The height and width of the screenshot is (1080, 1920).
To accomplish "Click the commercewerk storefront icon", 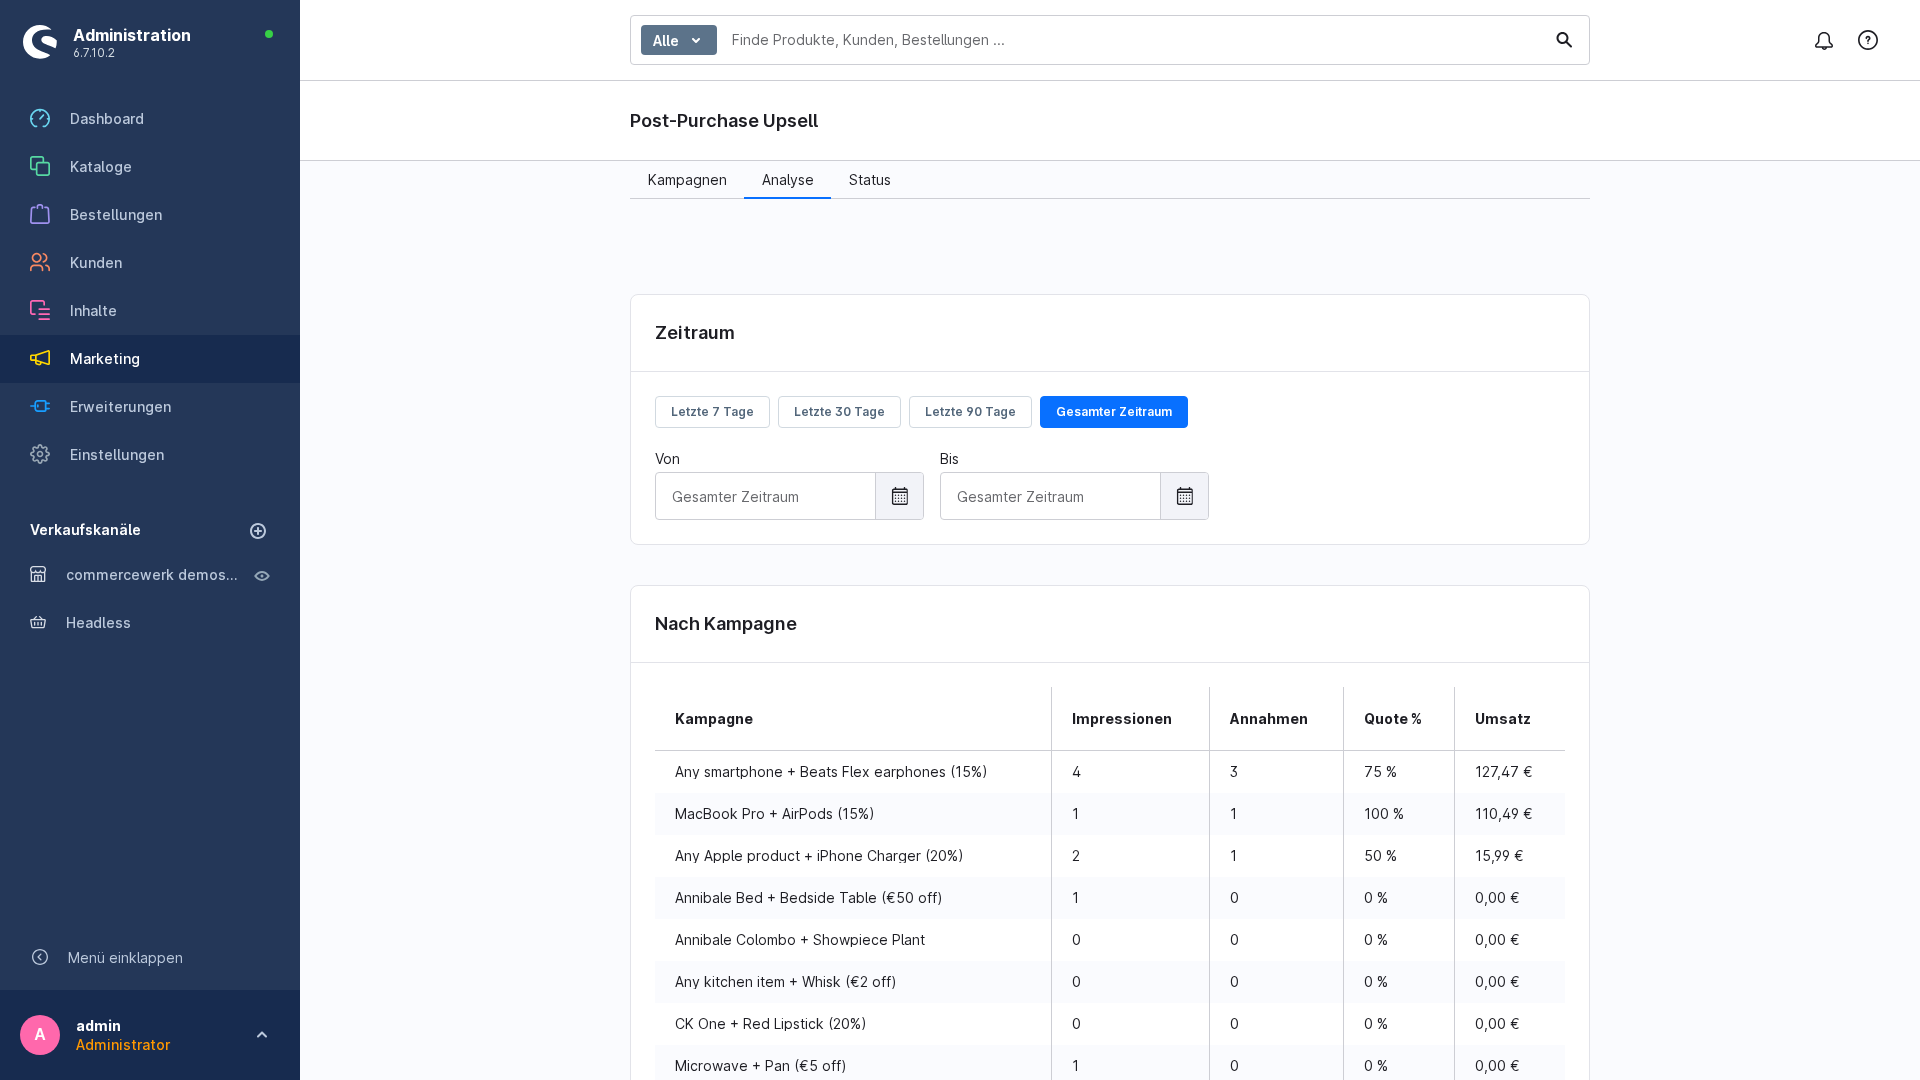I will [x=38, y=575].
